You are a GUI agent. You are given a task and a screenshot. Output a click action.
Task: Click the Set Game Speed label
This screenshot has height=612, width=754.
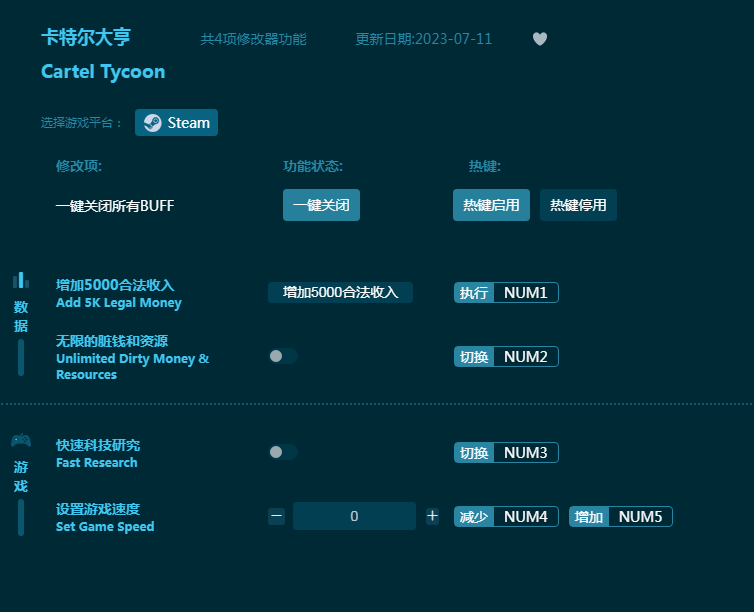click(105, 526)
